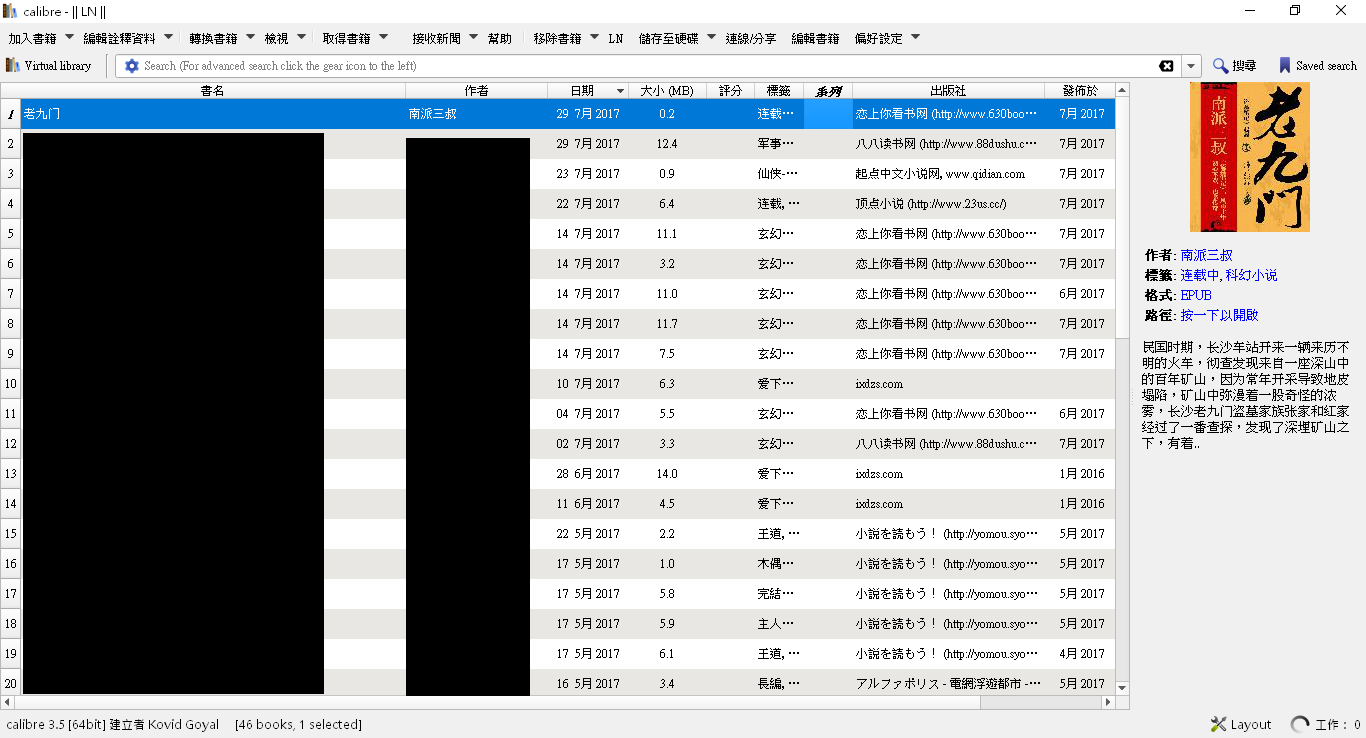1366x738 pixels.
Task: Sort by the 大小 (MB) column header
Action: (x=667, y=91)
